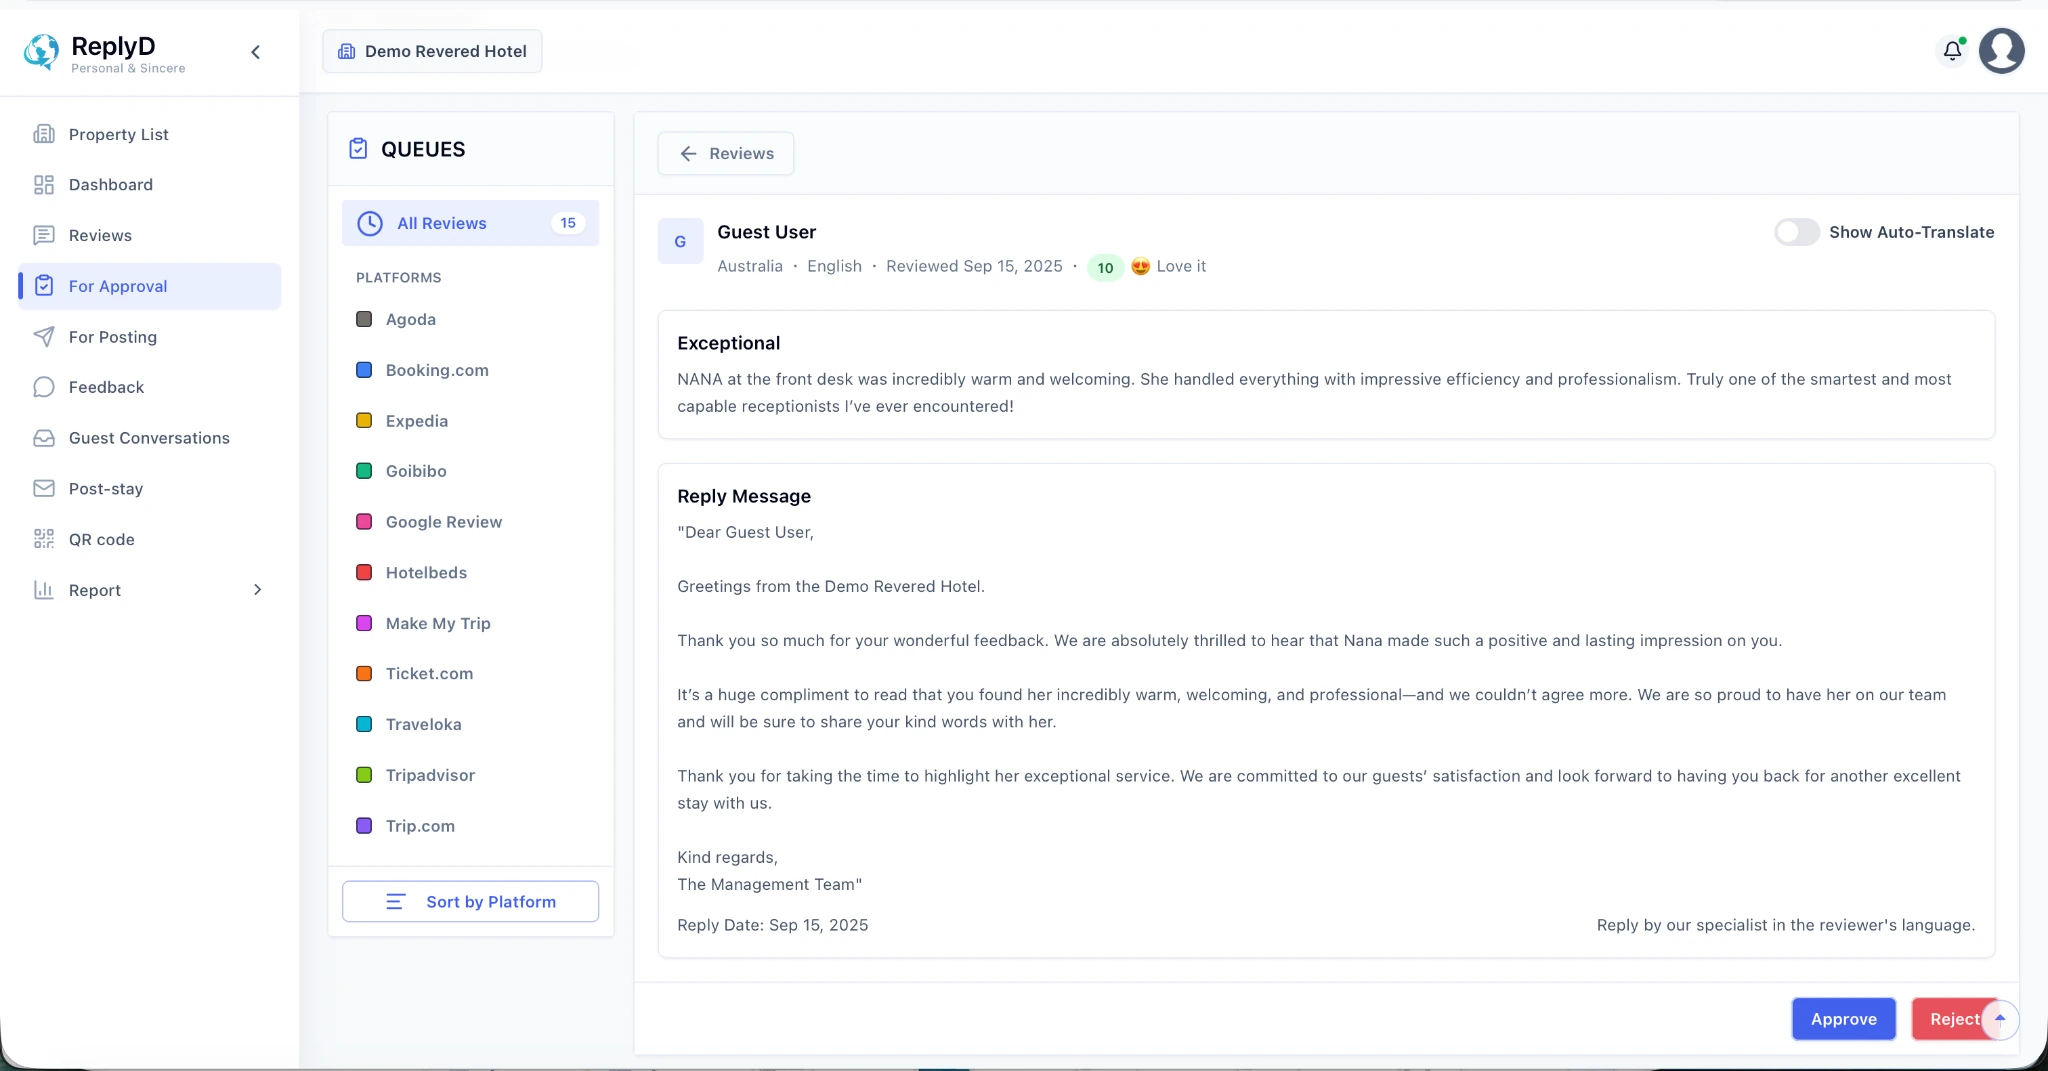The height and width of the screenshot is (1071, 2048).
Task: Enable the Show Auto-Translate toggle
Action: tap(1797, 232)
